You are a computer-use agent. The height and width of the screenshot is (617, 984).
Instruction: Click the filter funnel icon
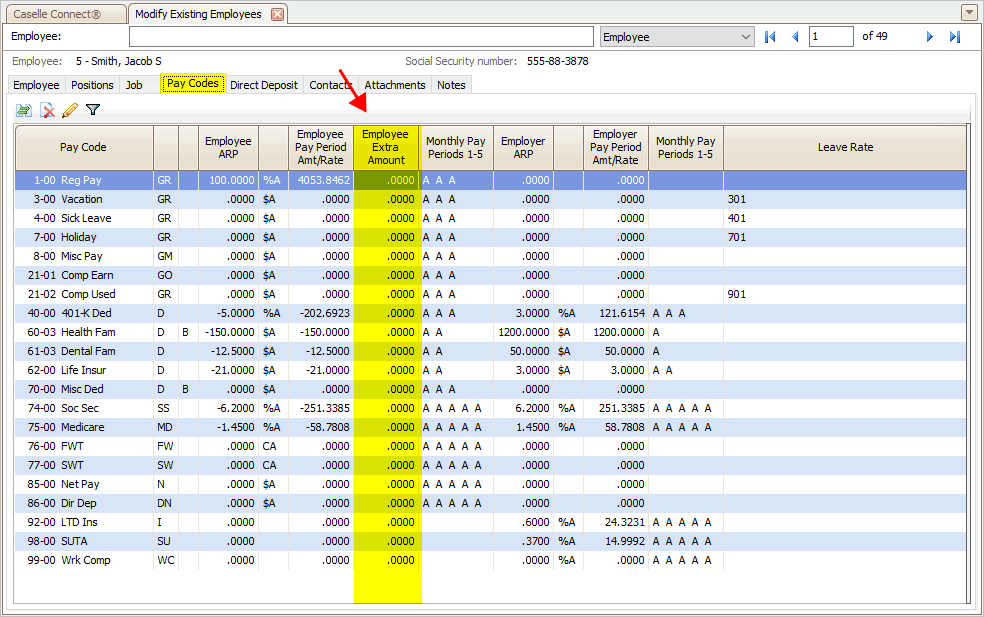93,110
